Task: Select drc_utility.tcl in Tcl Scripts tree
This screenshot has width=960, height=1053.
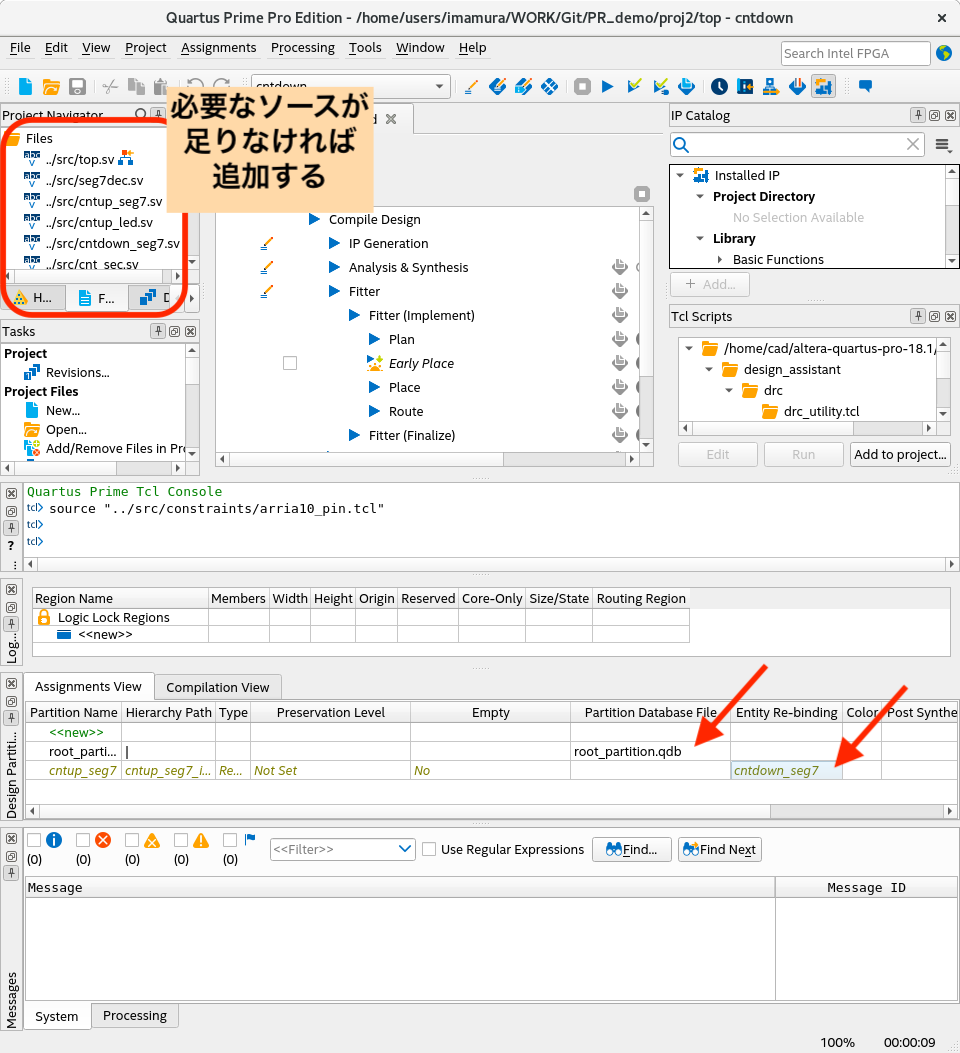Action: [x=821, y=411]
